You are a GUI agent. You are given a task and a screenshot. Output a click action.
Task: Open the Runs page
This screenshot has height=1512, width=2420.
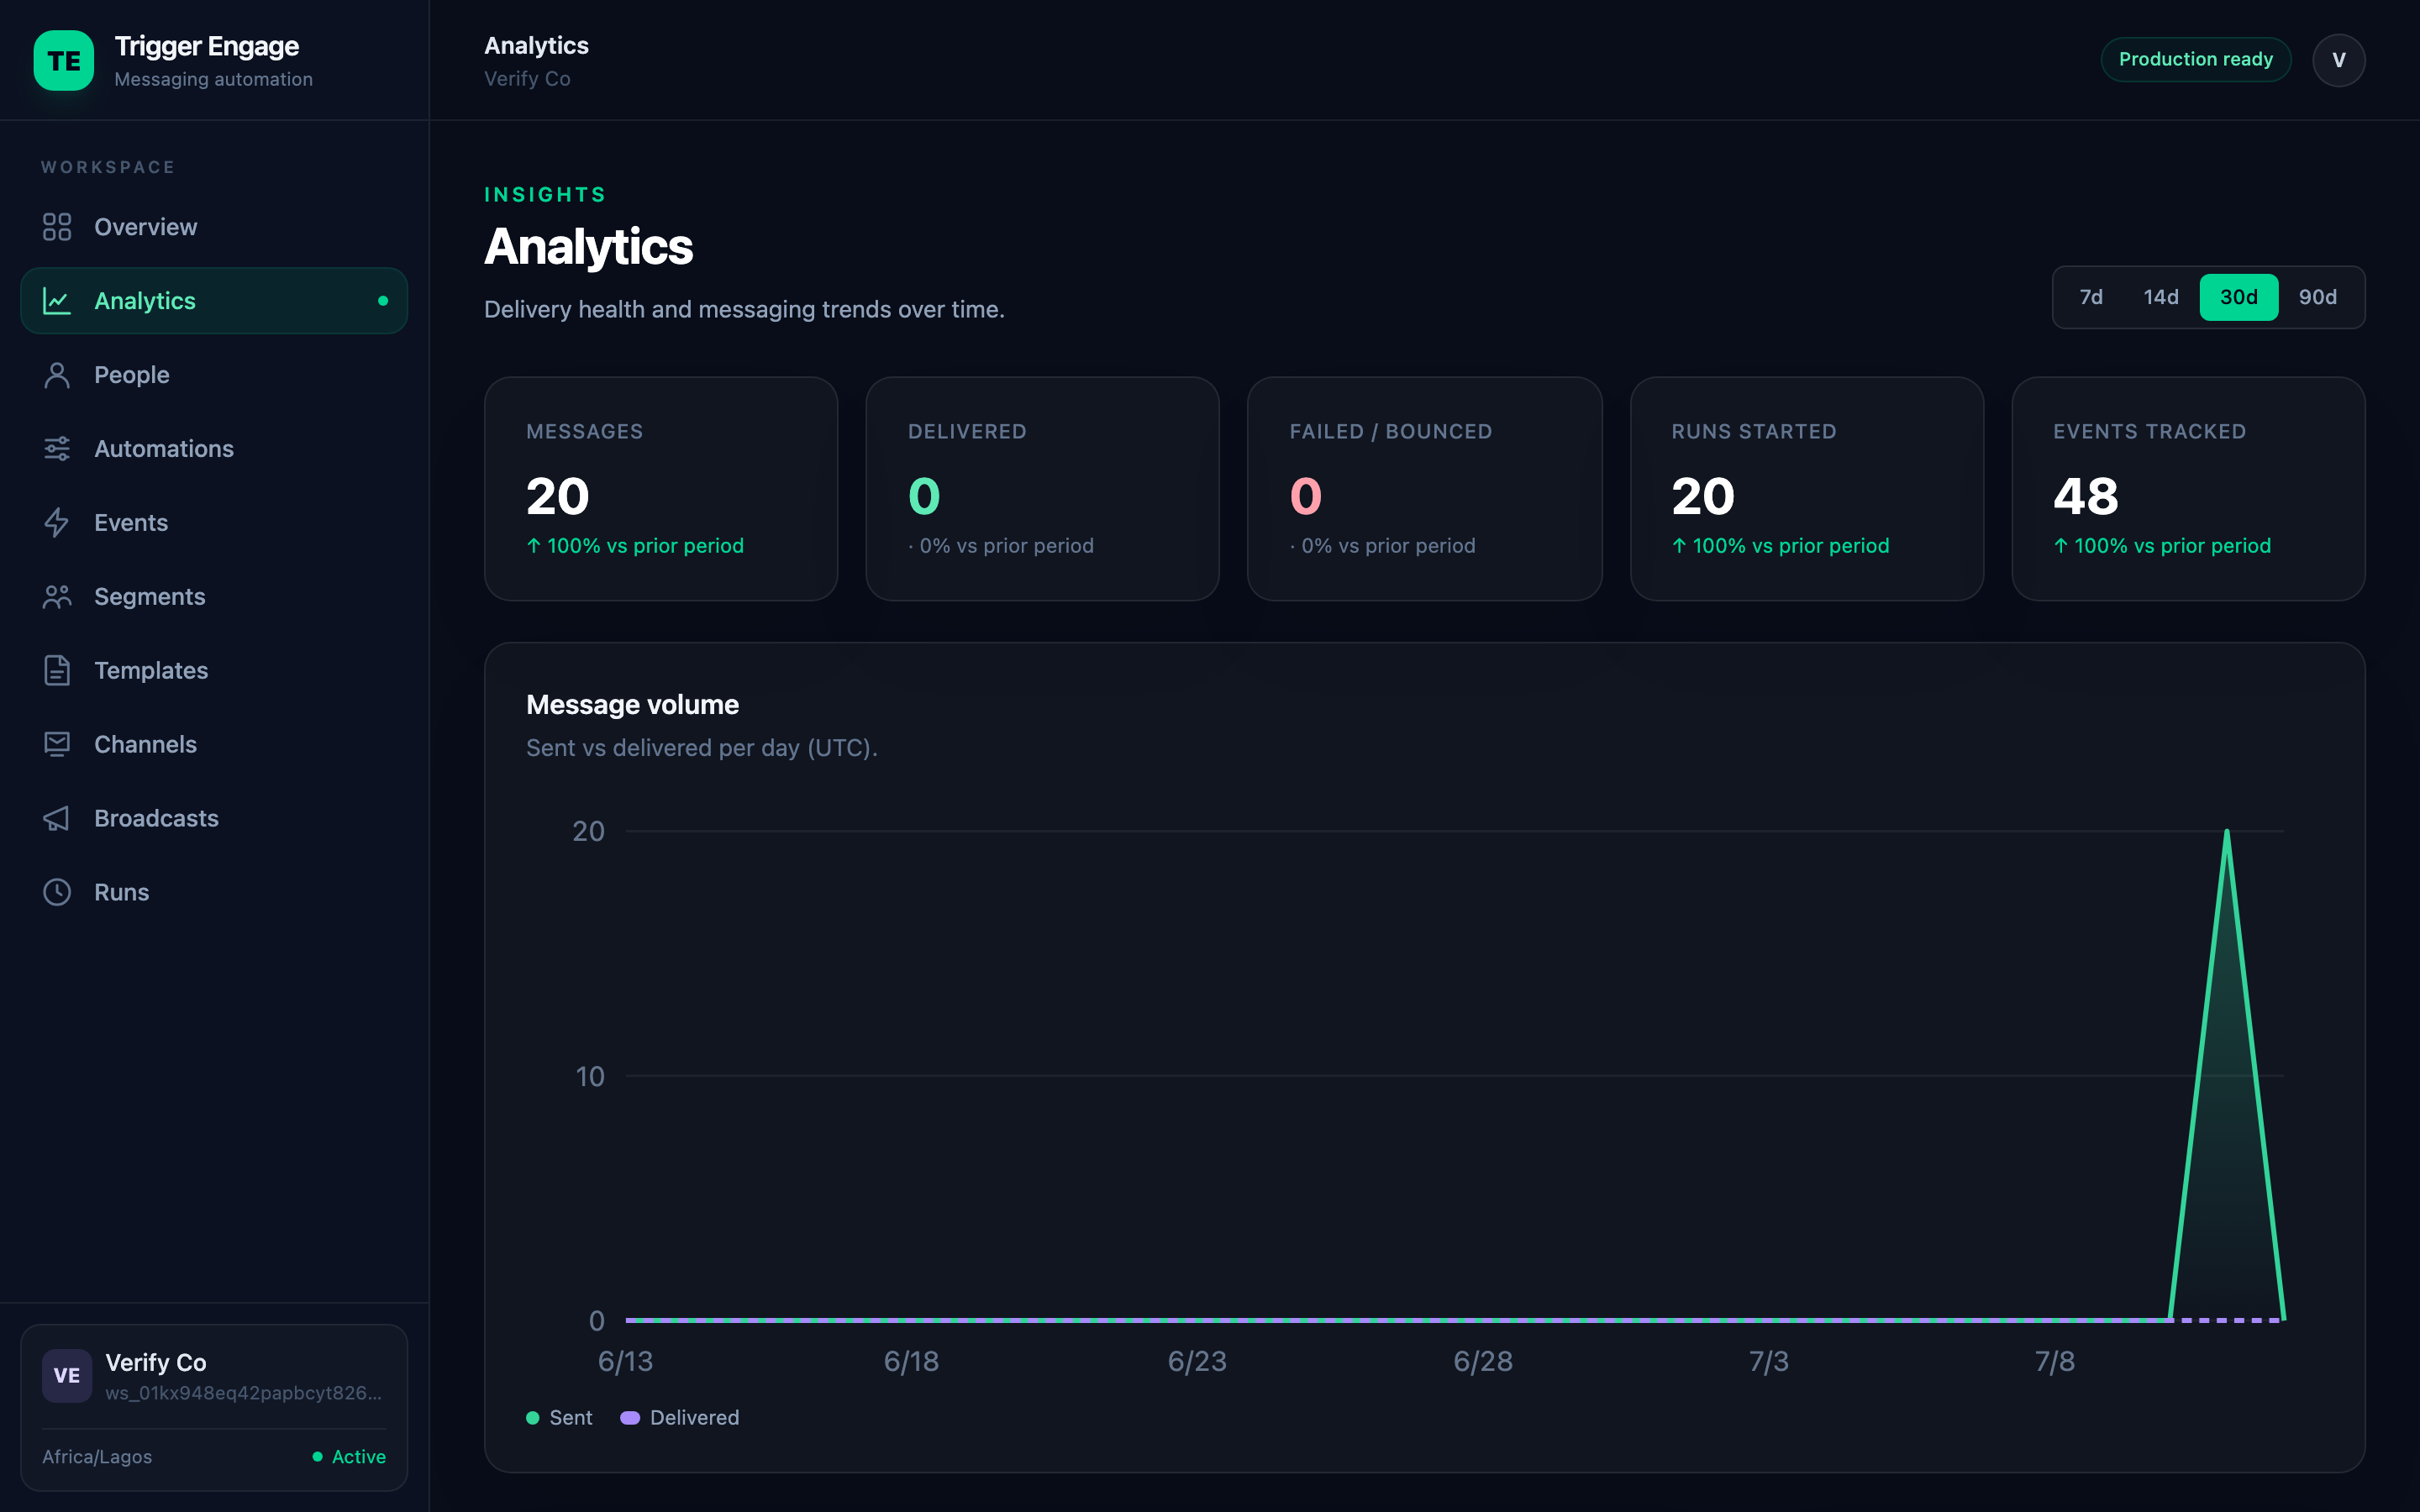point(214,893)
